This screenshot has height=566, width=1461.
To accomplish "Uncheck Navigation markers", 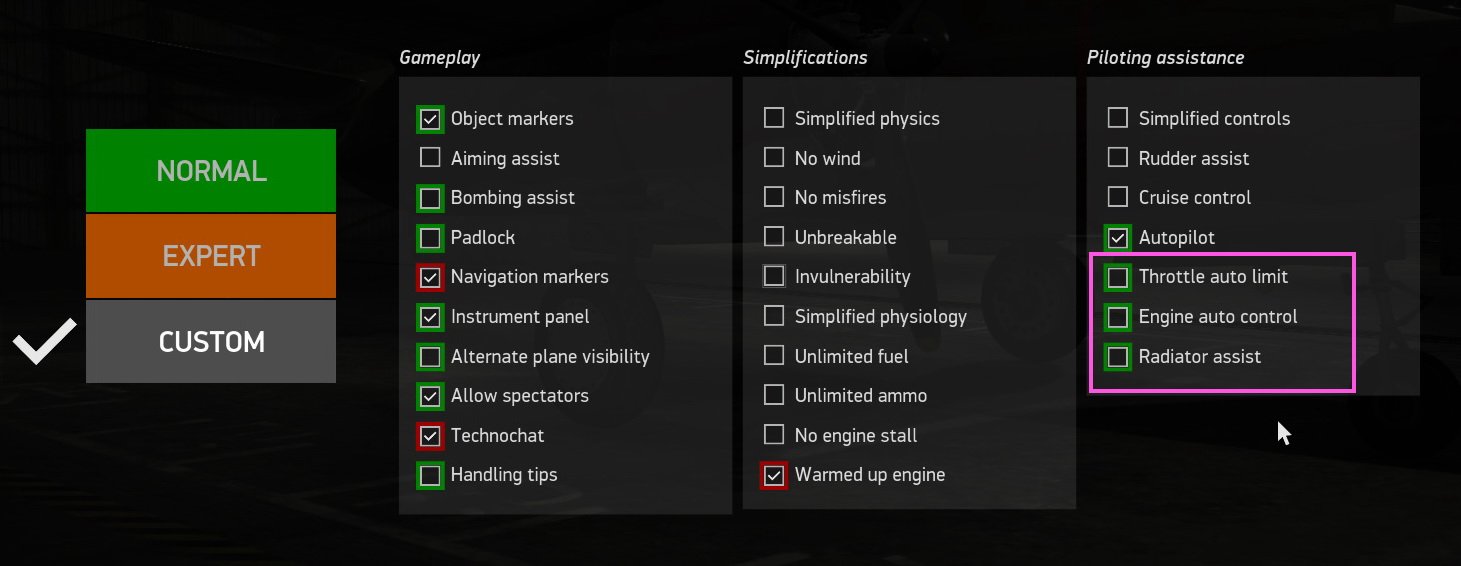I will (x=430, y=277).
